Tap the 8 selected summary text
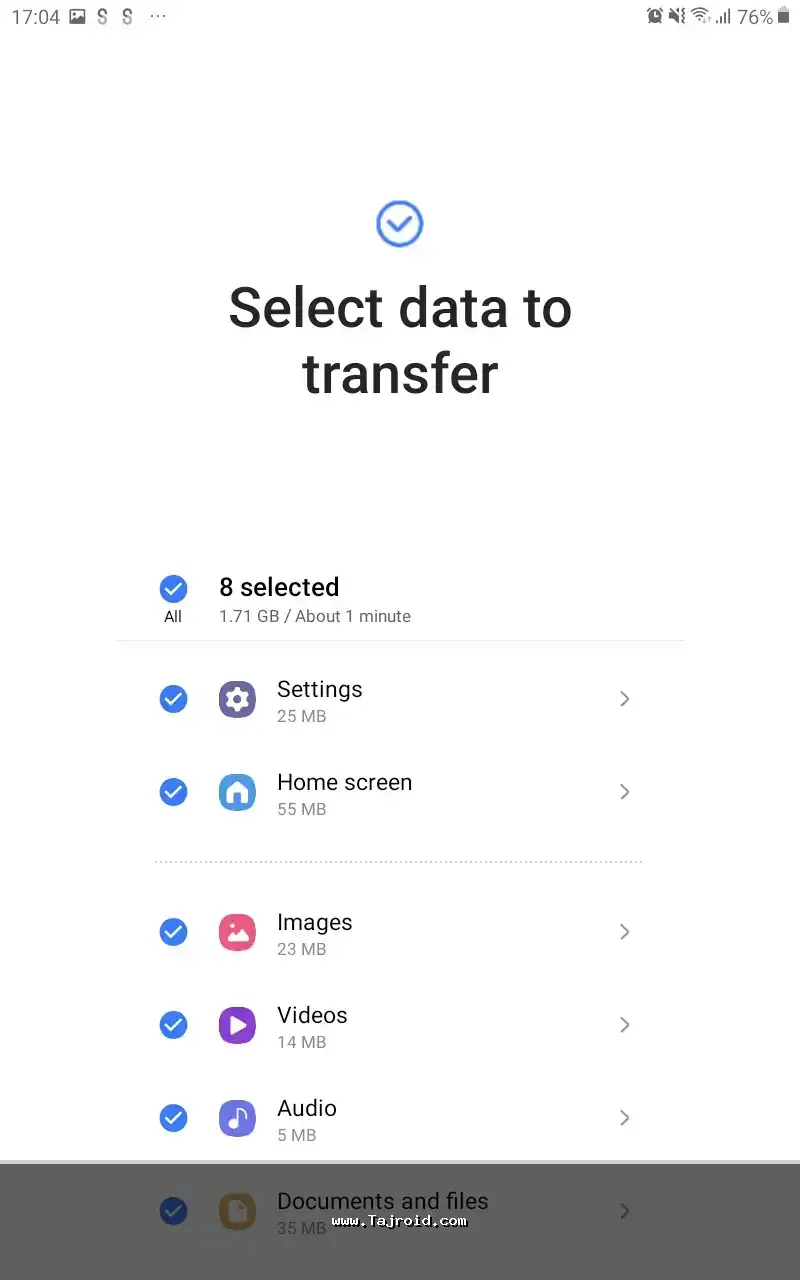The height and width of the screenshot is (1280, 800). [279, 587]
